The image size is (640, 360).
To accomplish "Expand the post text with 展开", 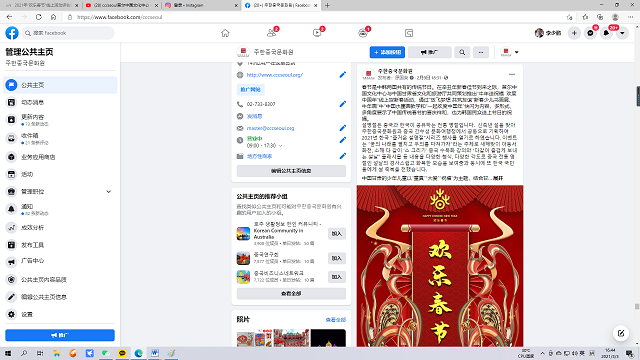I will (498, 178).
